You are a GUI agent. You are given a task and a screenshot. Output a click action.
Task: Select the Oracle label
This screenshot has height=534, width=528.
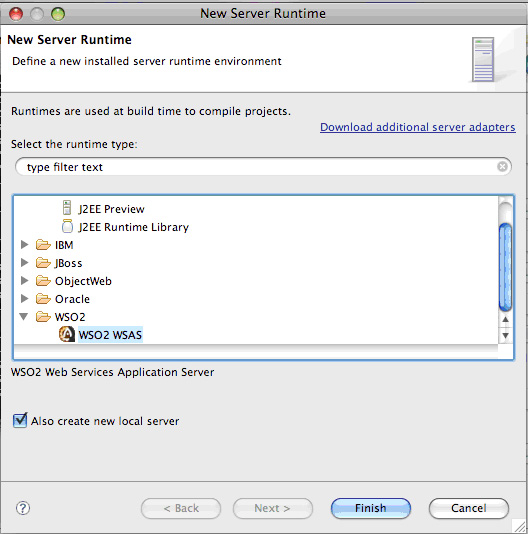72,299
